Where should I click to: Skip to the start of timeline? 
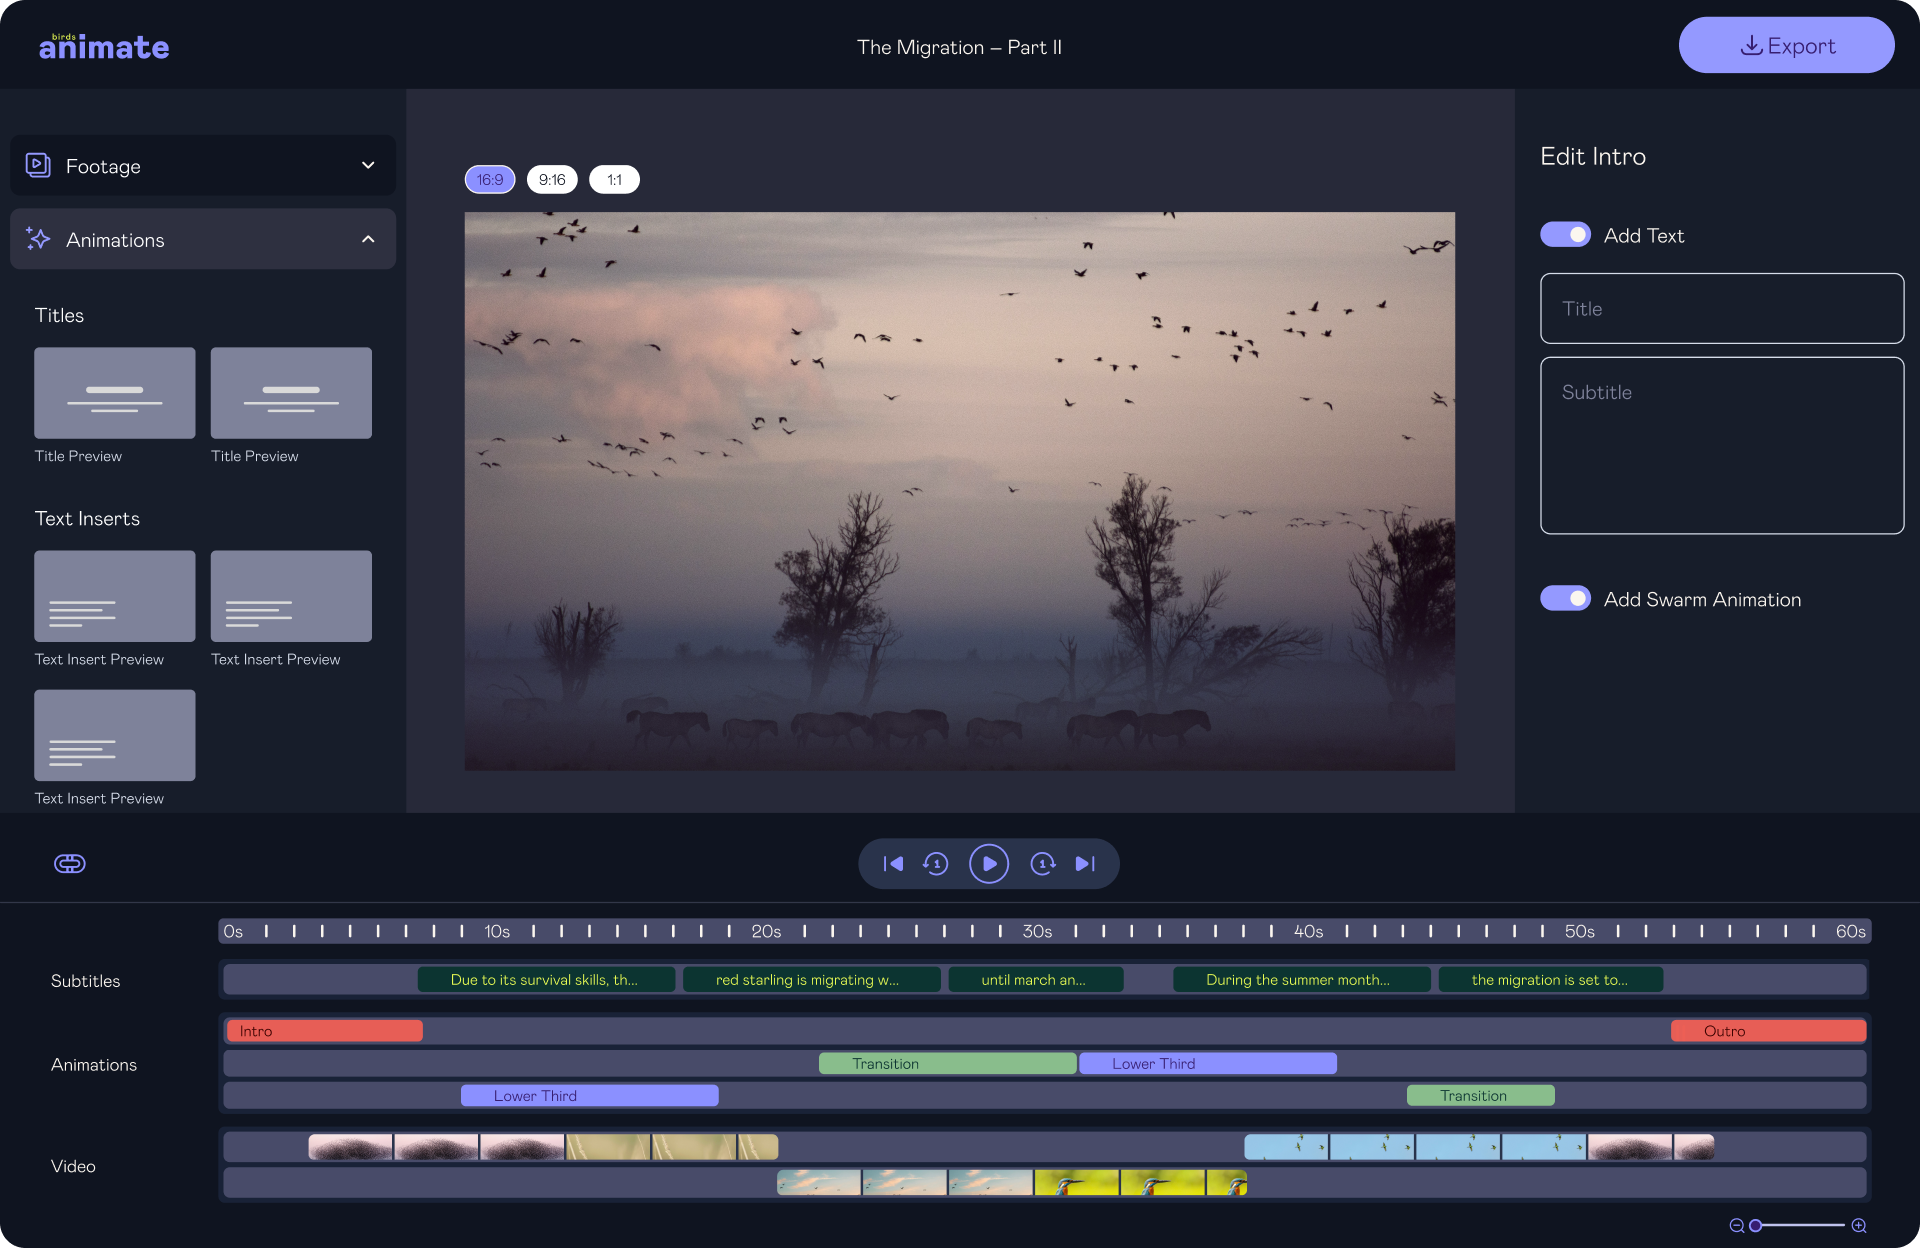pyautogui.click(x=893, y=864)
